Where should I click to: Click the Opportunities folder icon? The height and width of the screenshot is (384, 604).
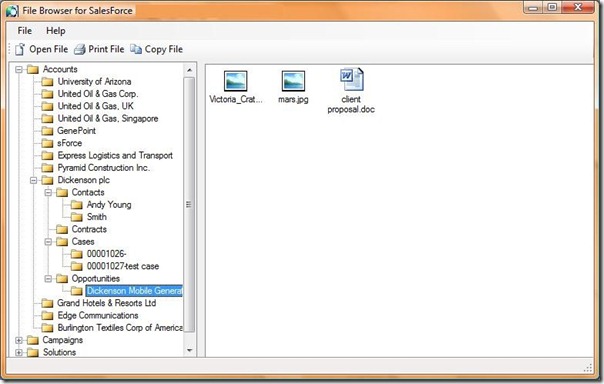[x=62, y=279]
